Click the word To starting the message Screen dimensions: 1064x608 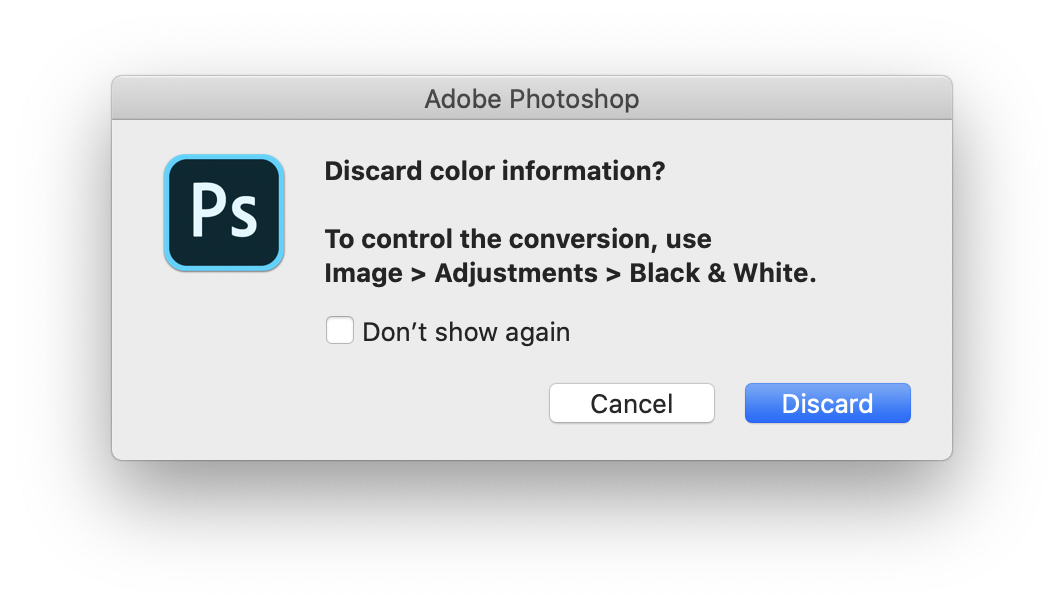coord(339,240)
